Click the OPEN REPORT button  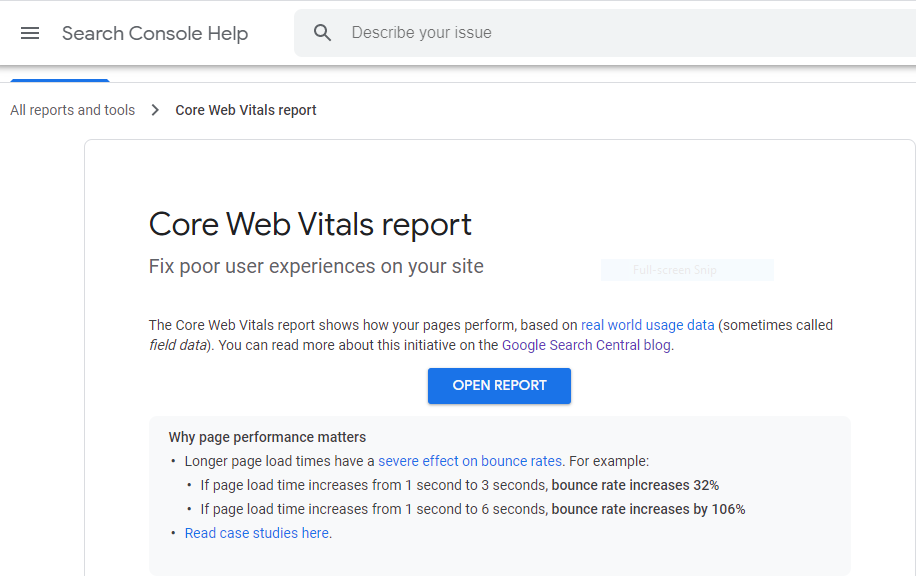(499, 386)
